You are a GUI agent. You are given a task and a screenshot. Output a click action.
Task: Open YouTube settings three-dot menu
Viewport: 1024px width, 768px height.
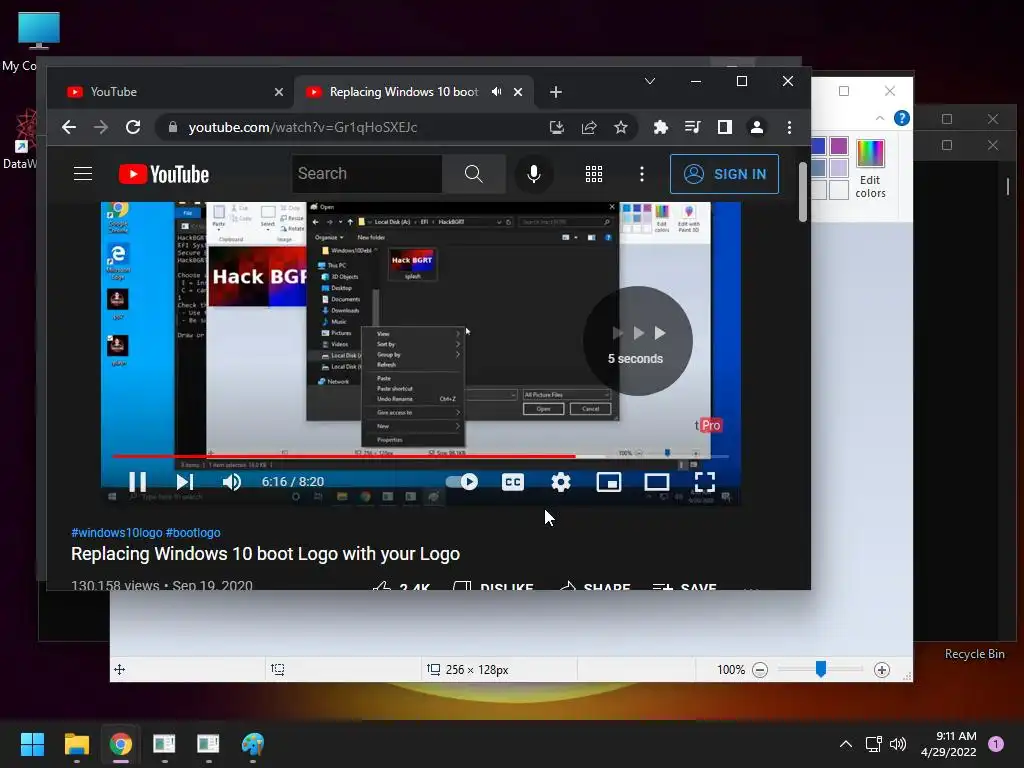coord(642,174)
